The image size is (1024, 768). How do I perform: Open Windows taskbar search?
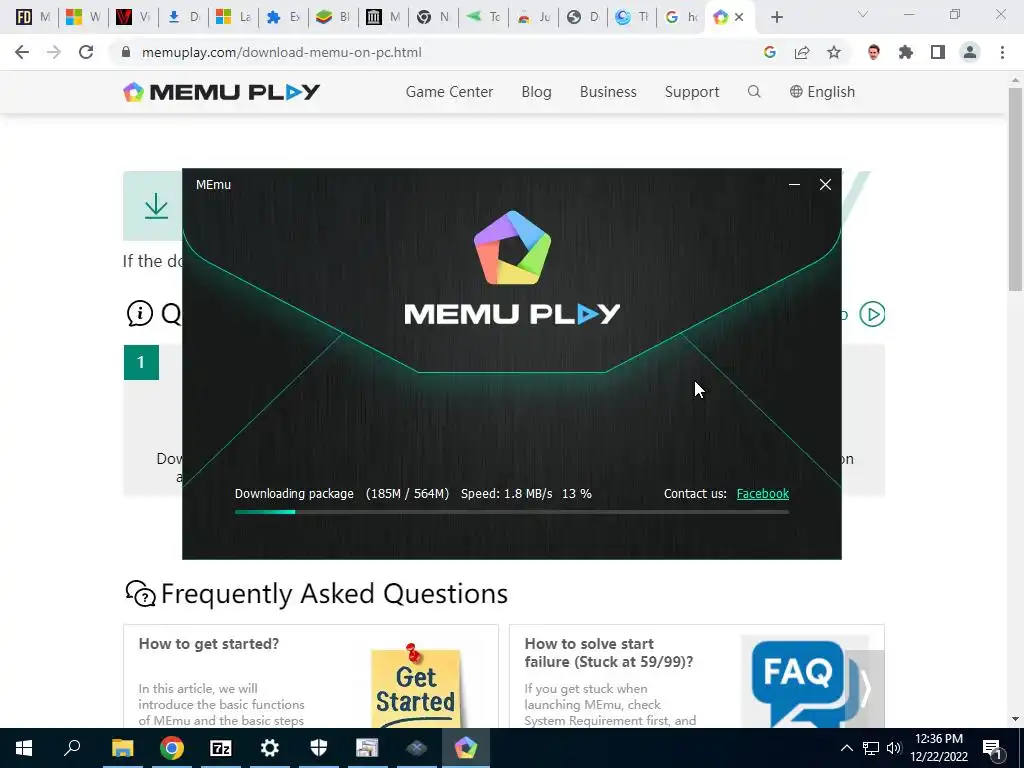click(x=72, y=748)
